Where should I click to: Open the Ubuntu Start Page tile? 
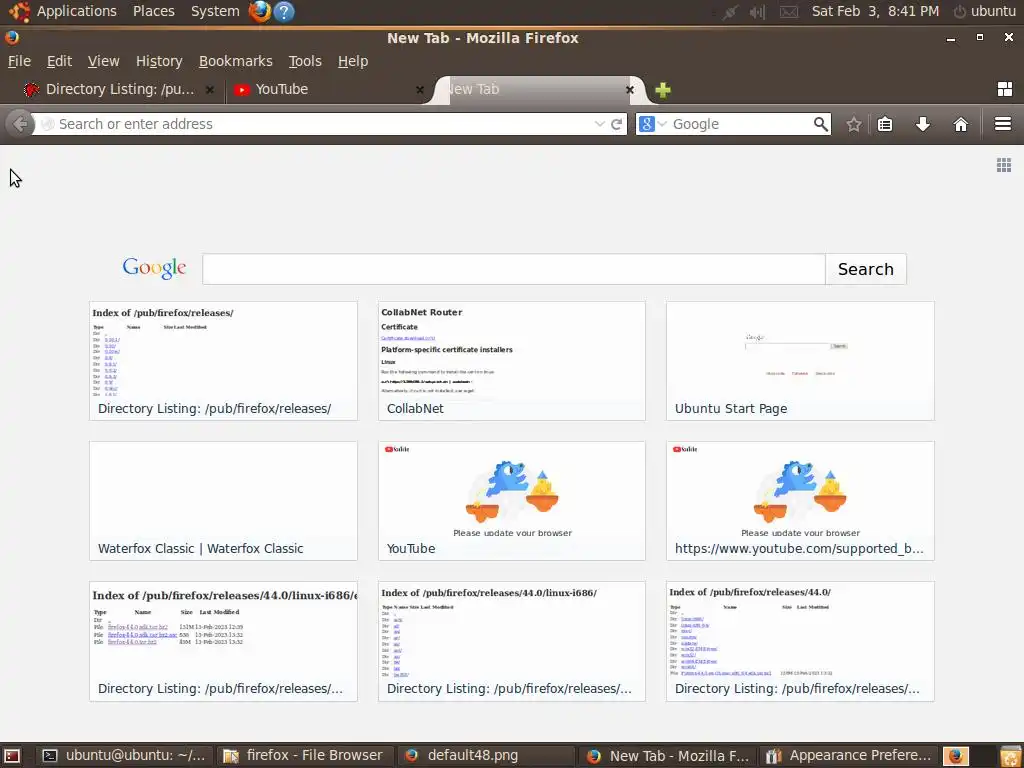pos(800,360)
